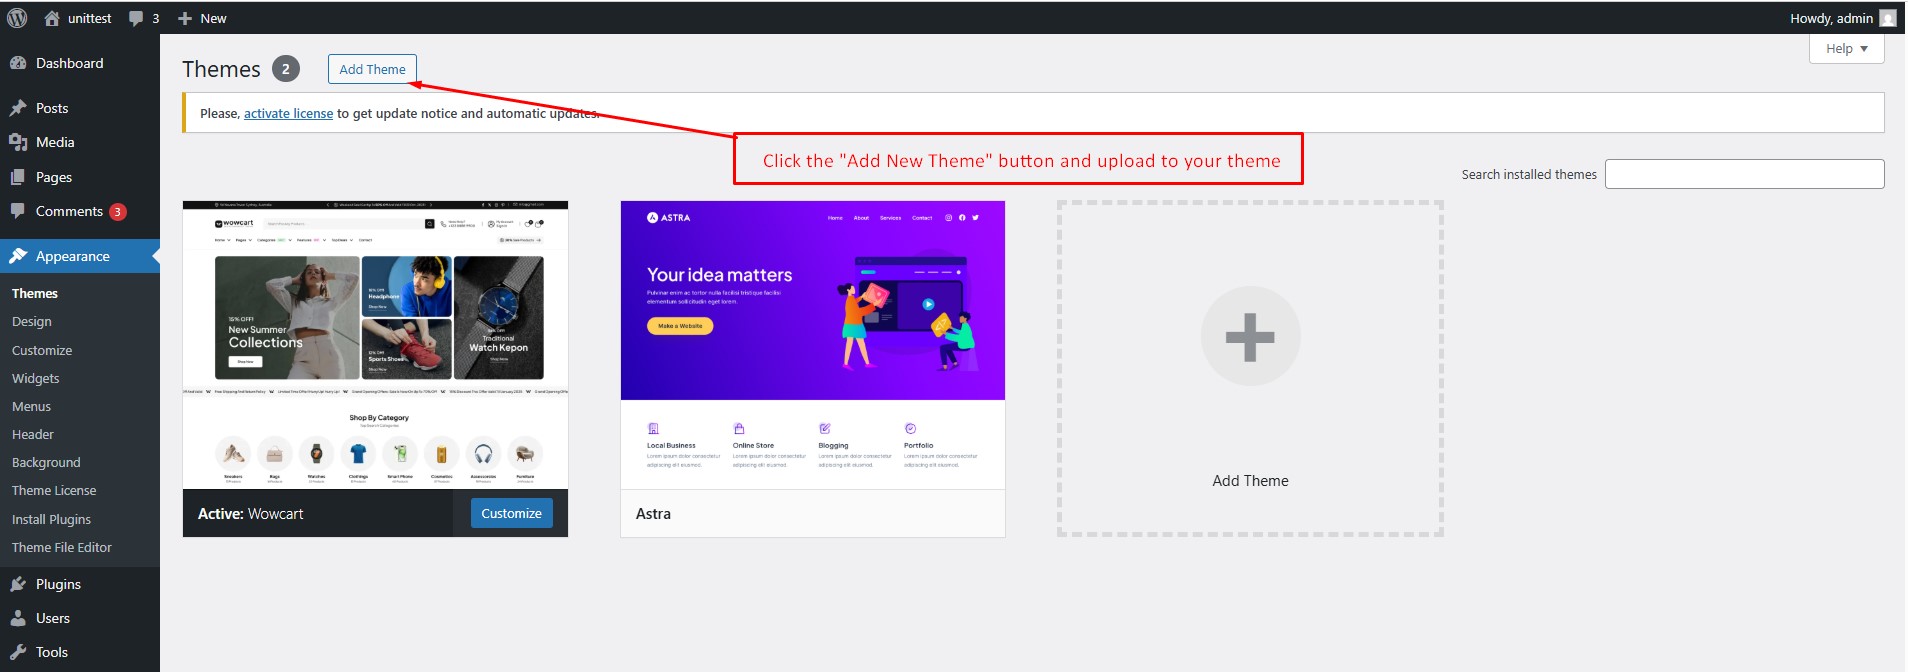This screenshot has width=1908, height=672.
Task: Click the red 3 comments badge
Action: click(118, 212)
